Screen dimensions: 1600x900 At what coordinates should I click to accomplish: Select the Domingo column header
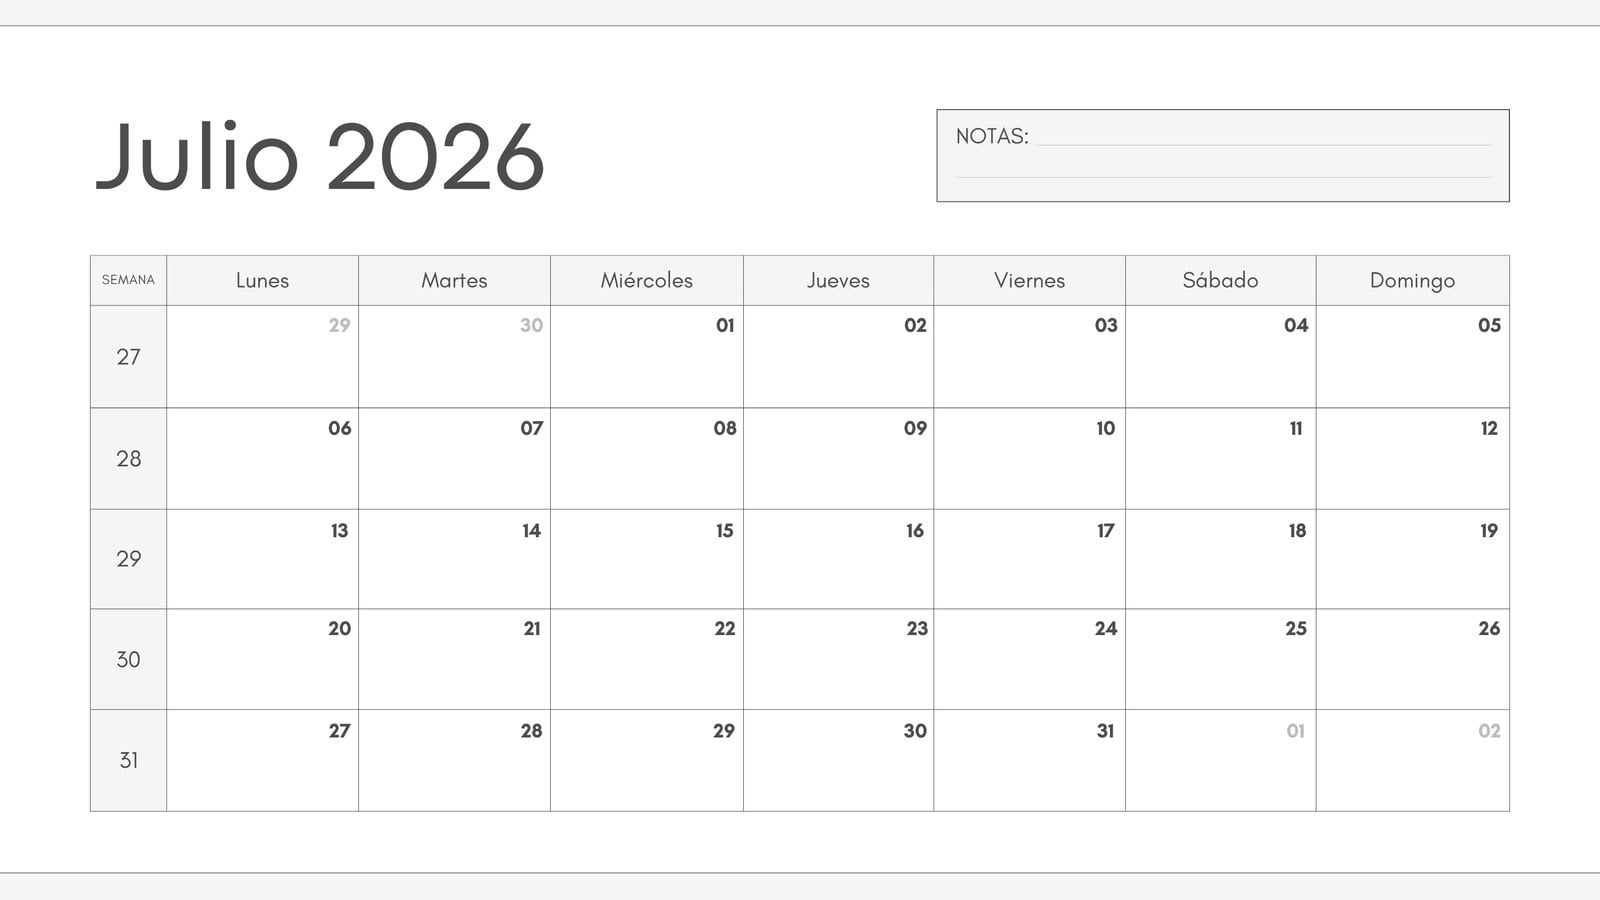pyautogui.click(x=1412, y=280)
